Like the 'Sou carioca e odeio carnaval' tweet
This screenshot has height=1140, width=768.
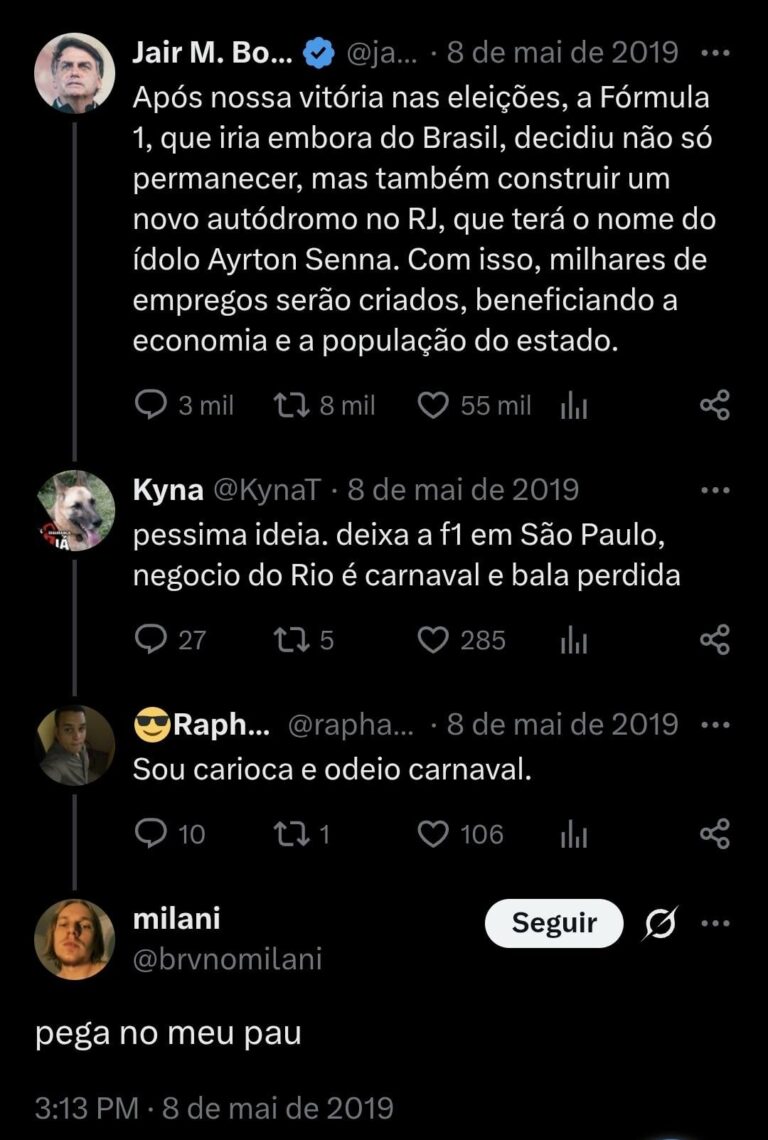point(432,833)
